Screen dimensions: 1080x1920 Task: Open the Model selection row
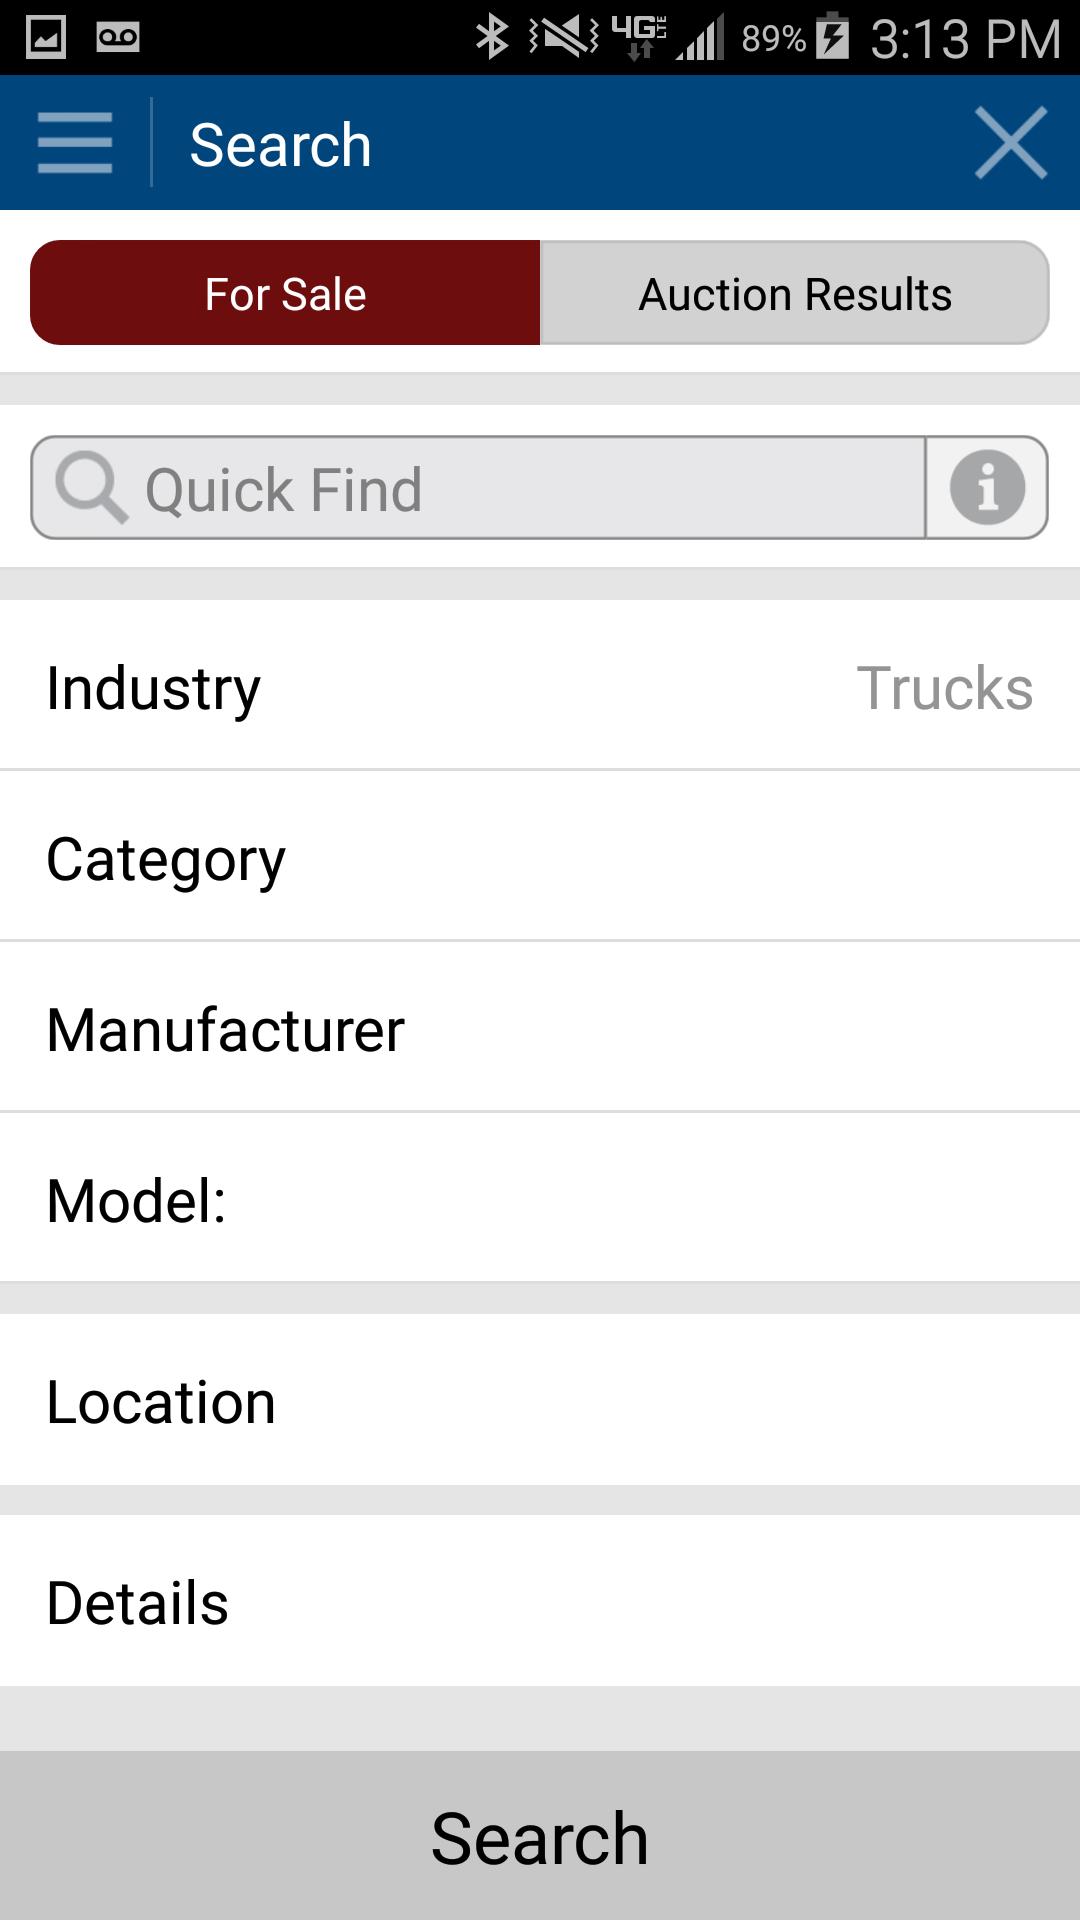pyautogui.click(x=540, y=1200)
